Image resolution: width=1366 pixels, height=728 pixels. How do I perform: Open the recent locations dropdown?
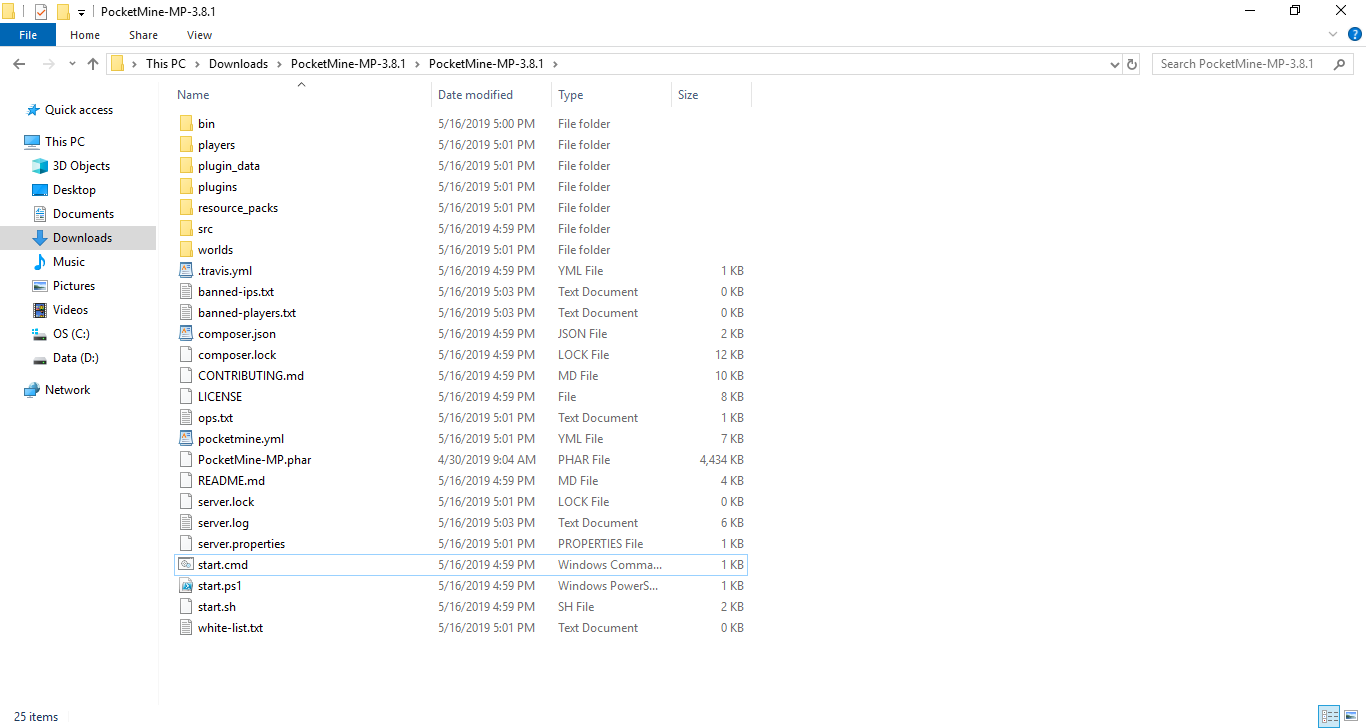[72, 64]
